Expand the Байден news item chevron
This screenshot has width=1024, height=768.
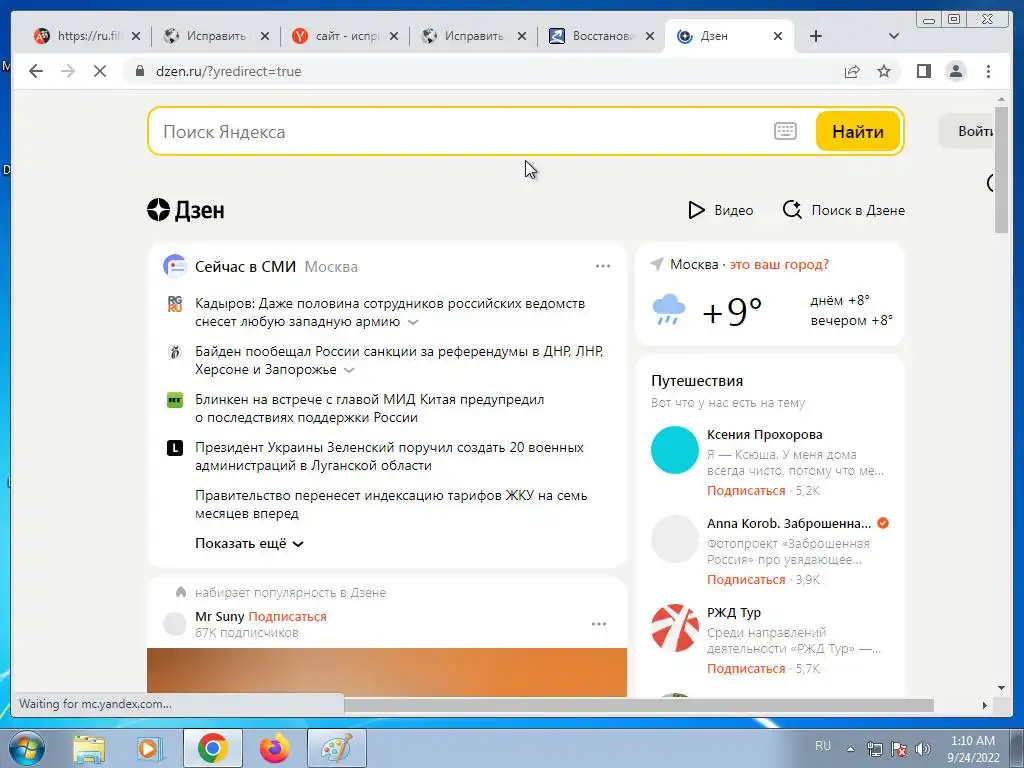pos(349,370)
